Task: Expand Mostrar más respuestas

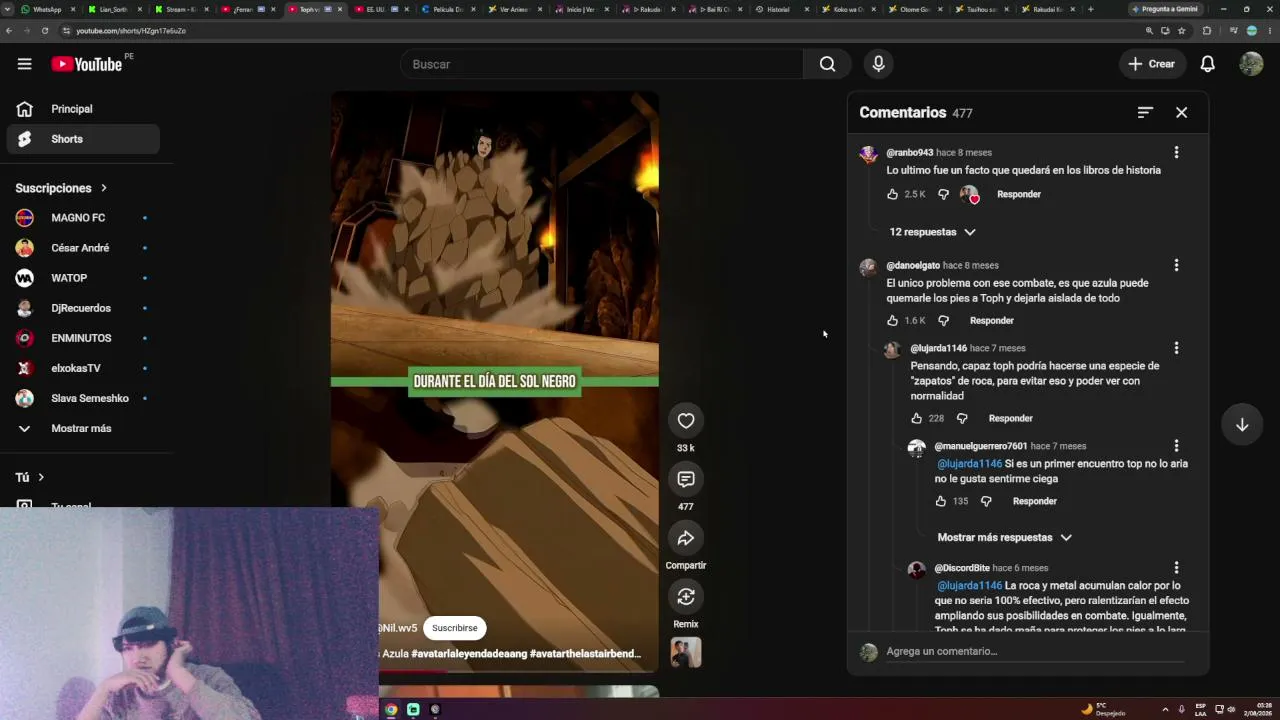Action: tap(1004, 538)
